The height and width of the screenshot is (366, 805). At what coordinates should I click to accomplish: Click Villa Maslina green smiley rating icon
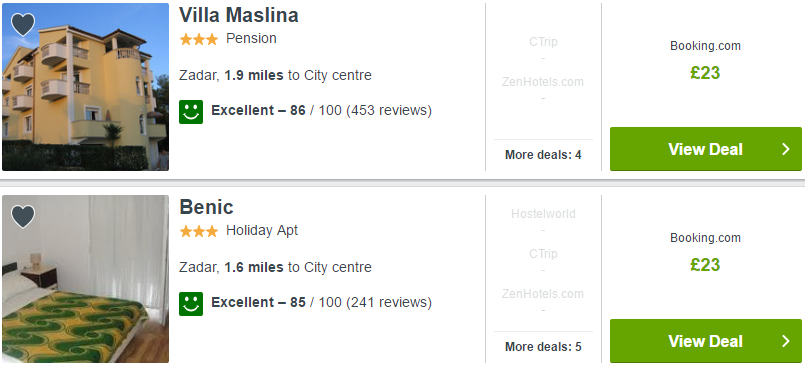point(191,112)
